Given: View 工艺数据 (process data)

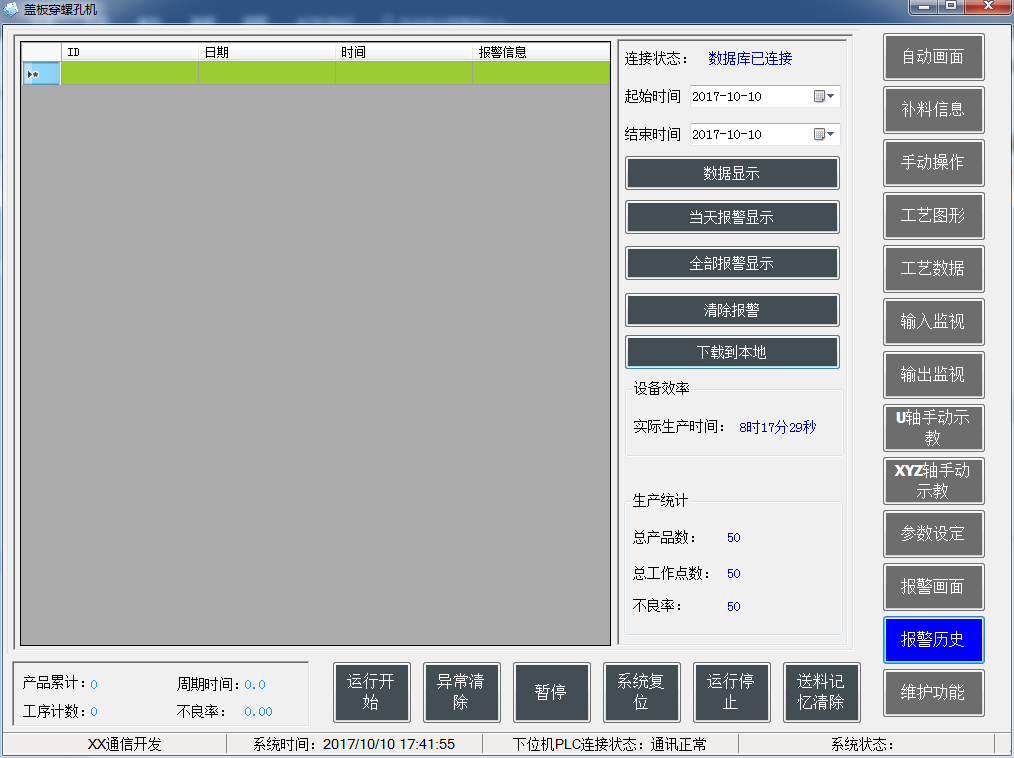Looking at the screenshot, I should 933,269.
